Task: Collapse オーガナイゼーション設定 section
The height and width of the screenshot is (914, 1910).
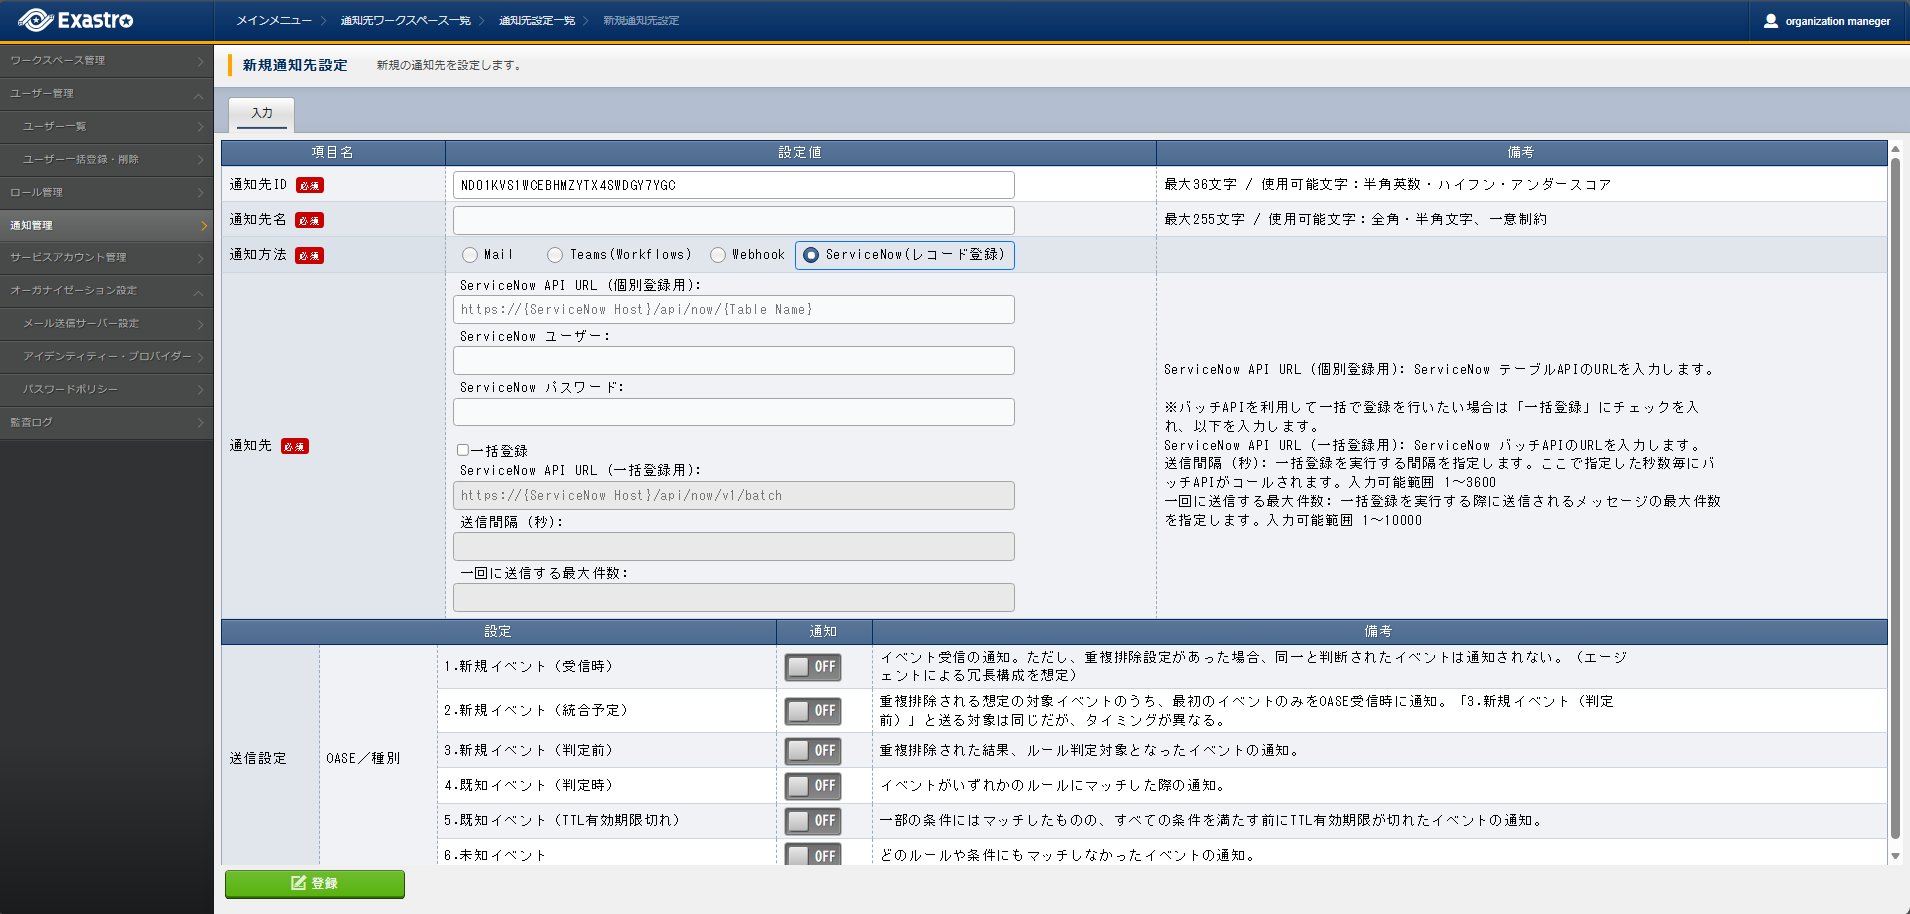Action: [107, 291]
